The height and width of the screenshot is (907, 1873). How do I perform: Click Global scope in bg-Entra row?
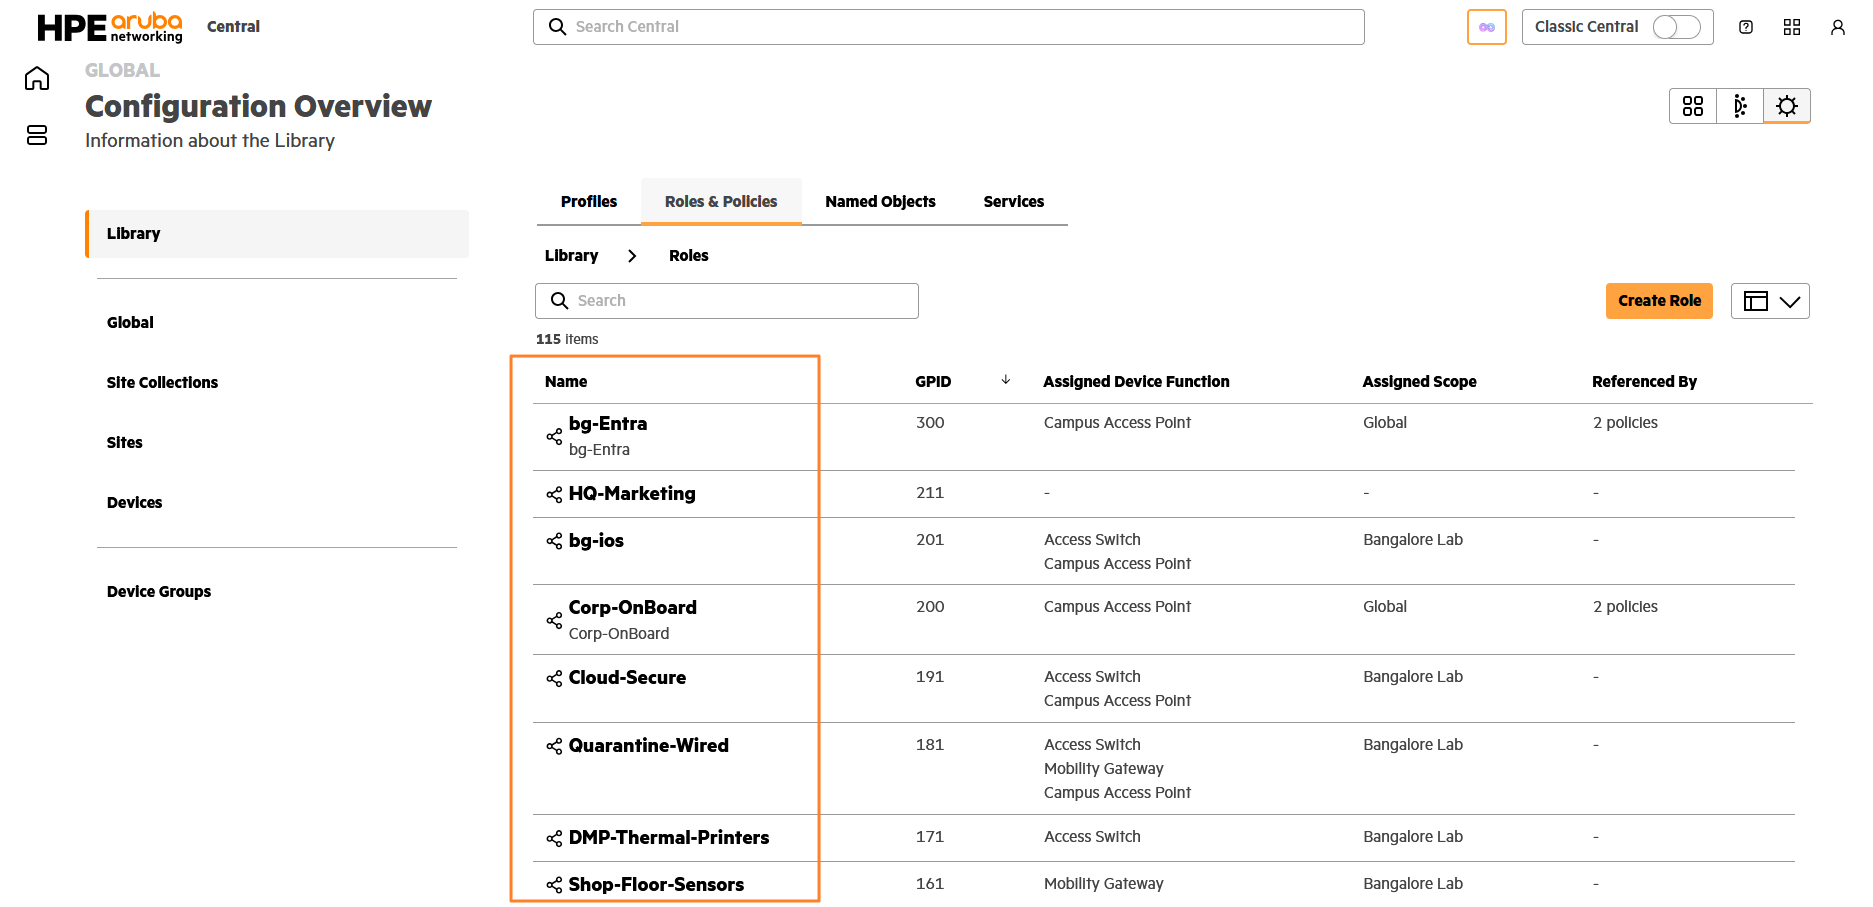pos(1385,423)
